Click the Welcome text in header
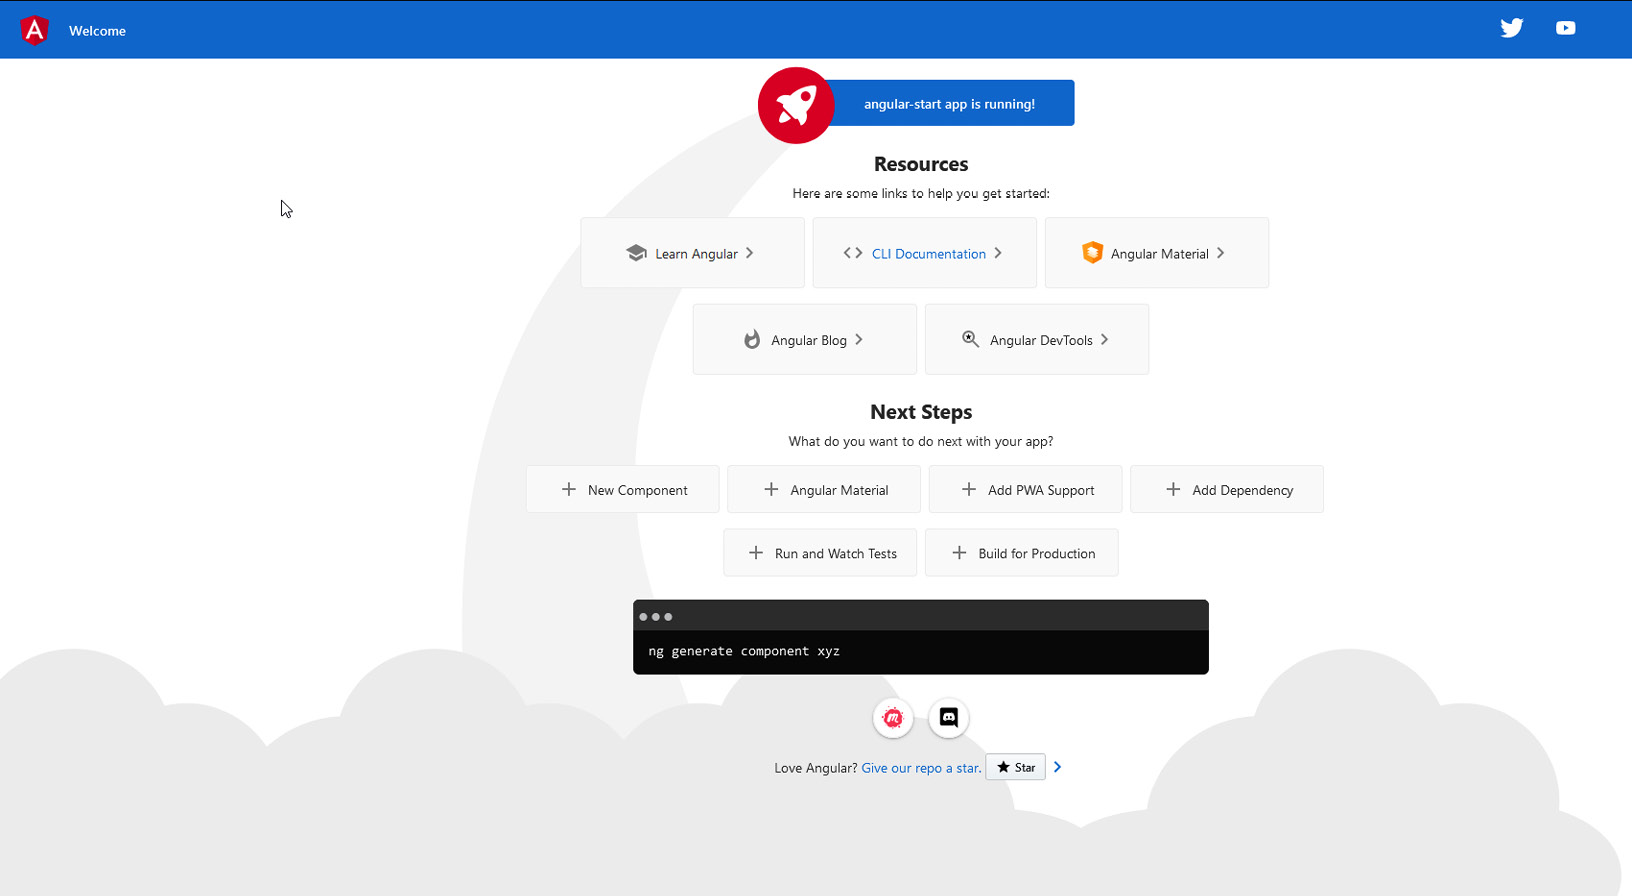 pos(97,31)
